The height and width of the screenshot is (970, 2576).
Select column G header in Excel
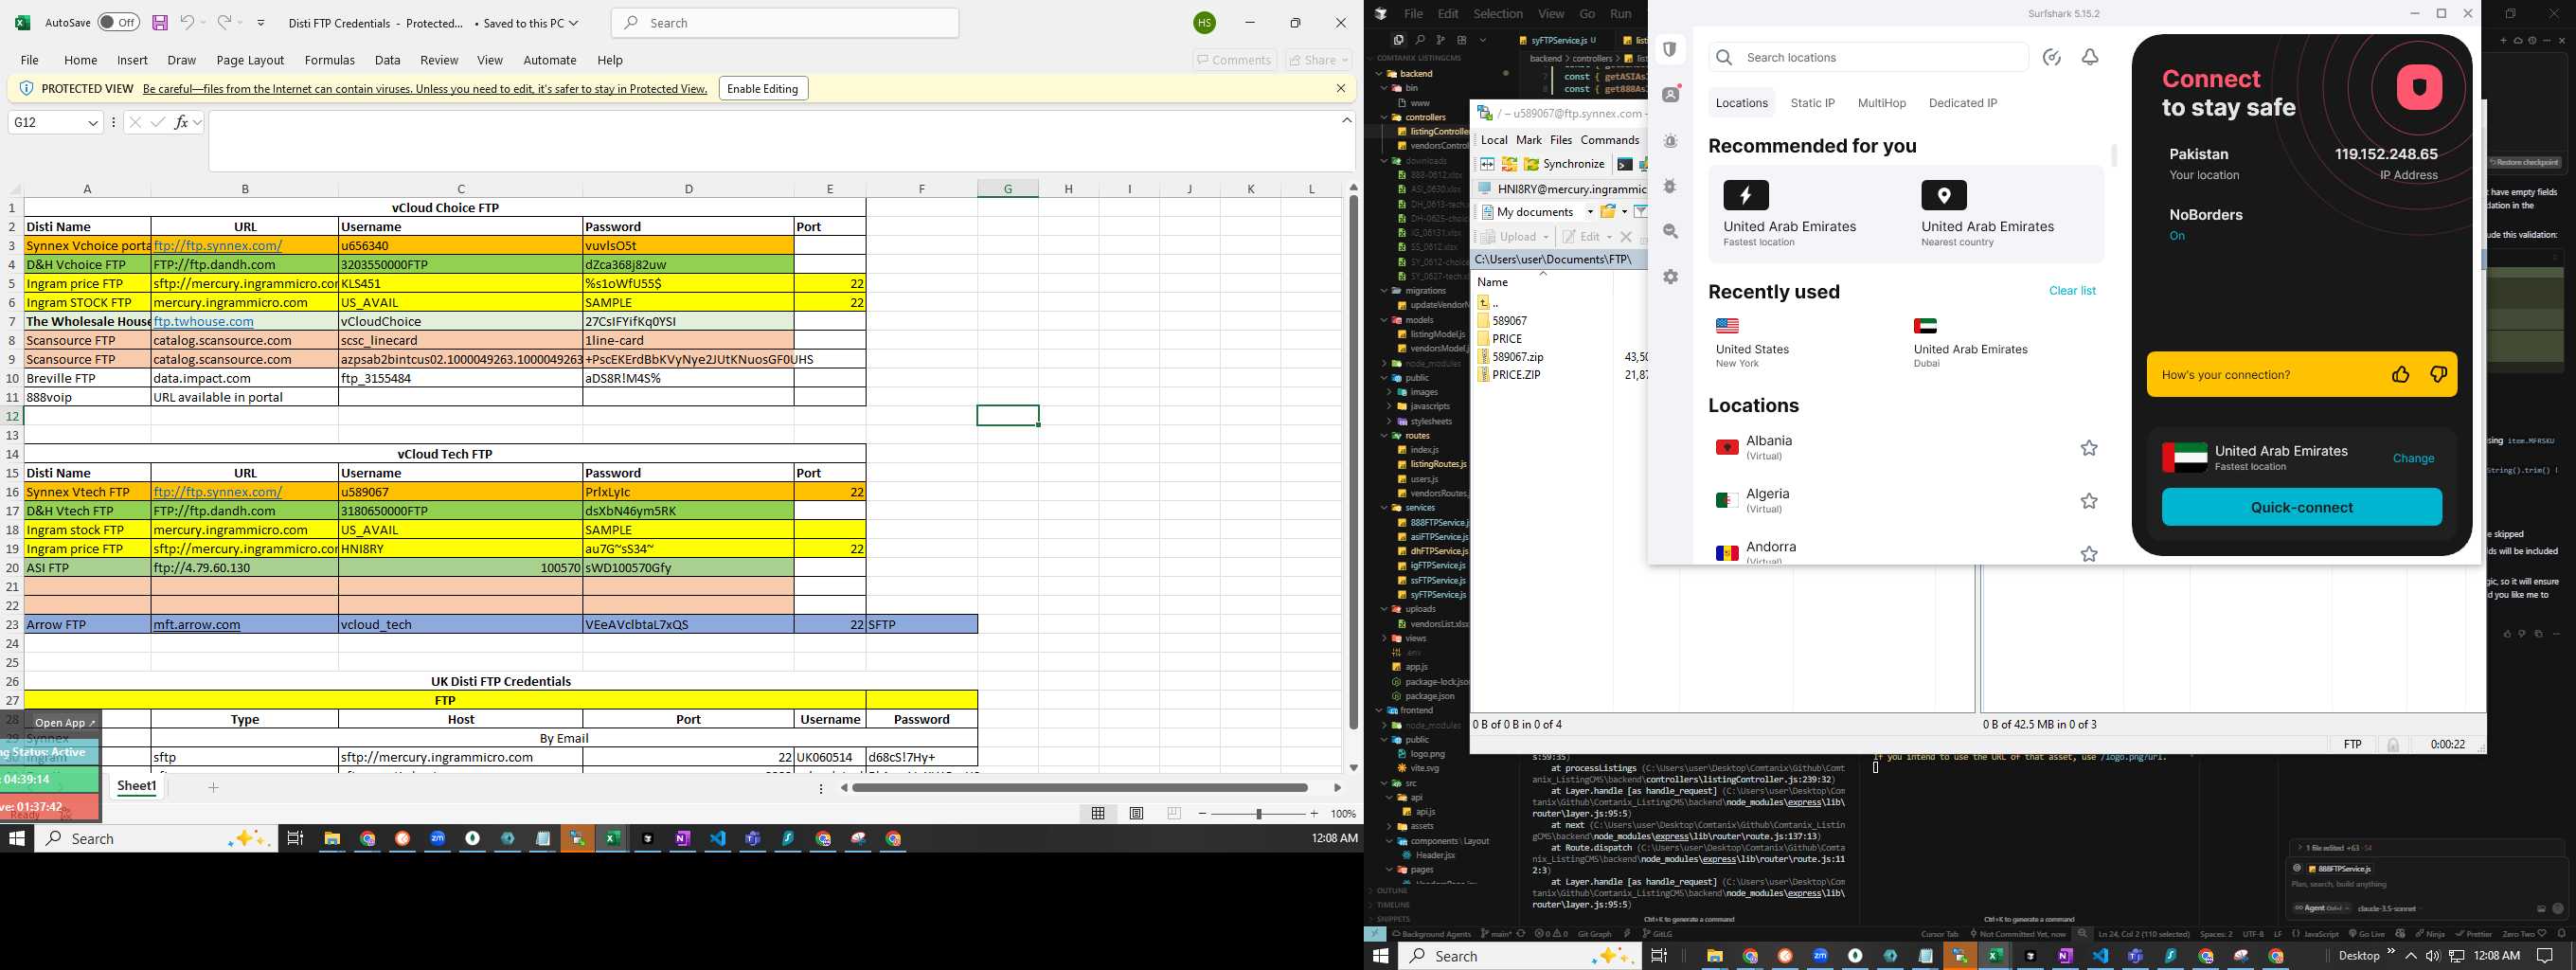[1007, 188]
